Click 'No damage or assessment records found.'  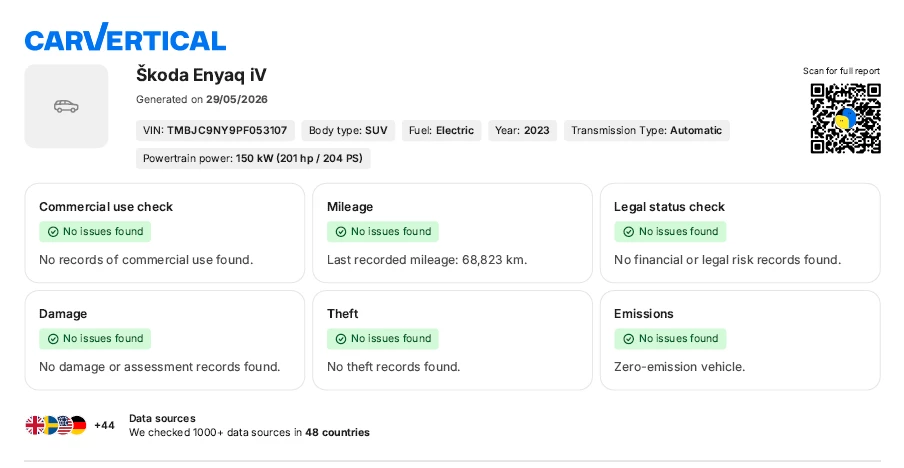click(x=159, y=367)
